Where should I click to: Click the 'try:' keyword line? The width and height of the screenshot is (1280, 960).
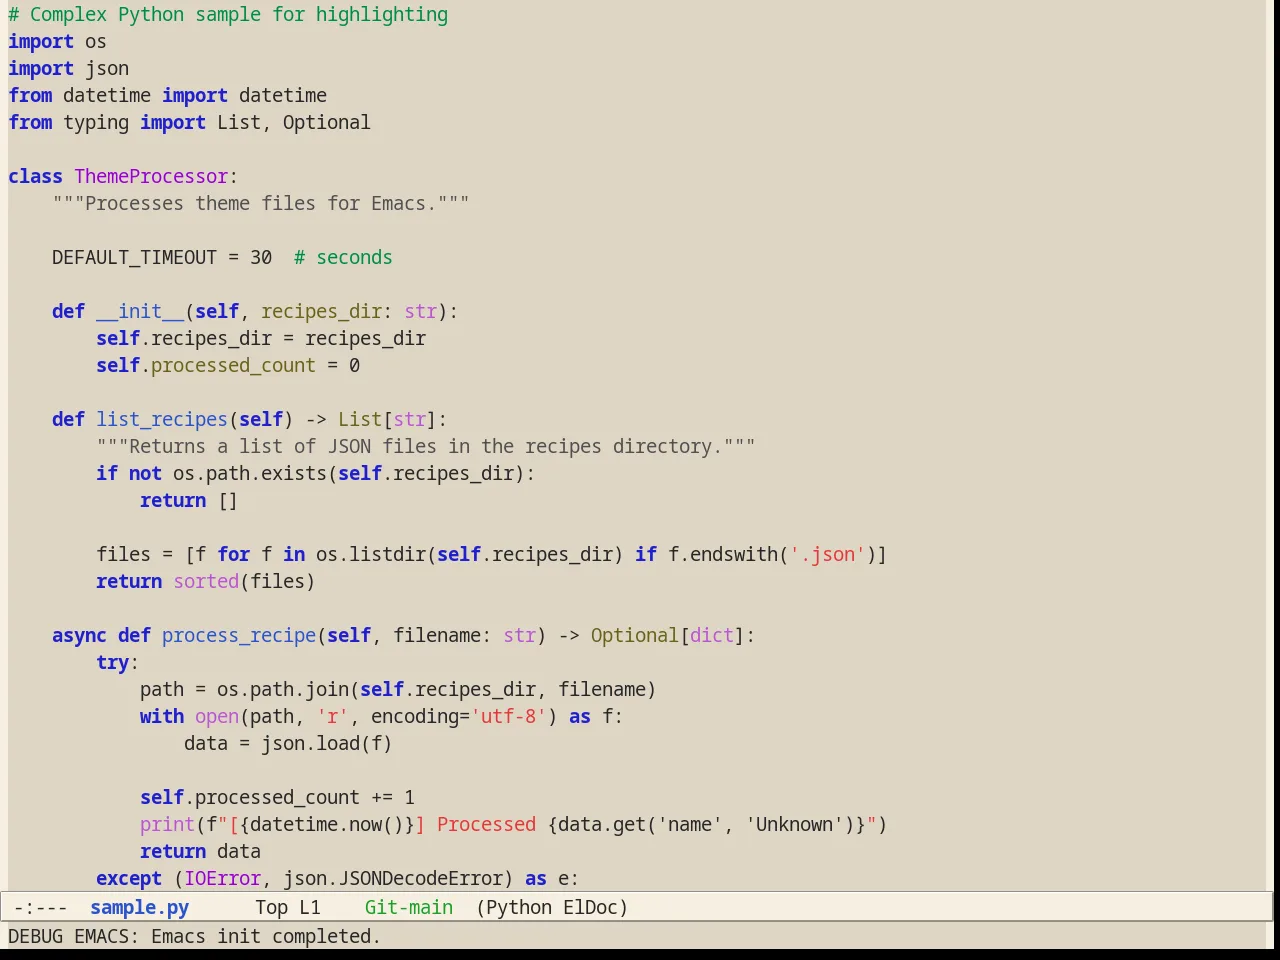click(x=118, y=662)
